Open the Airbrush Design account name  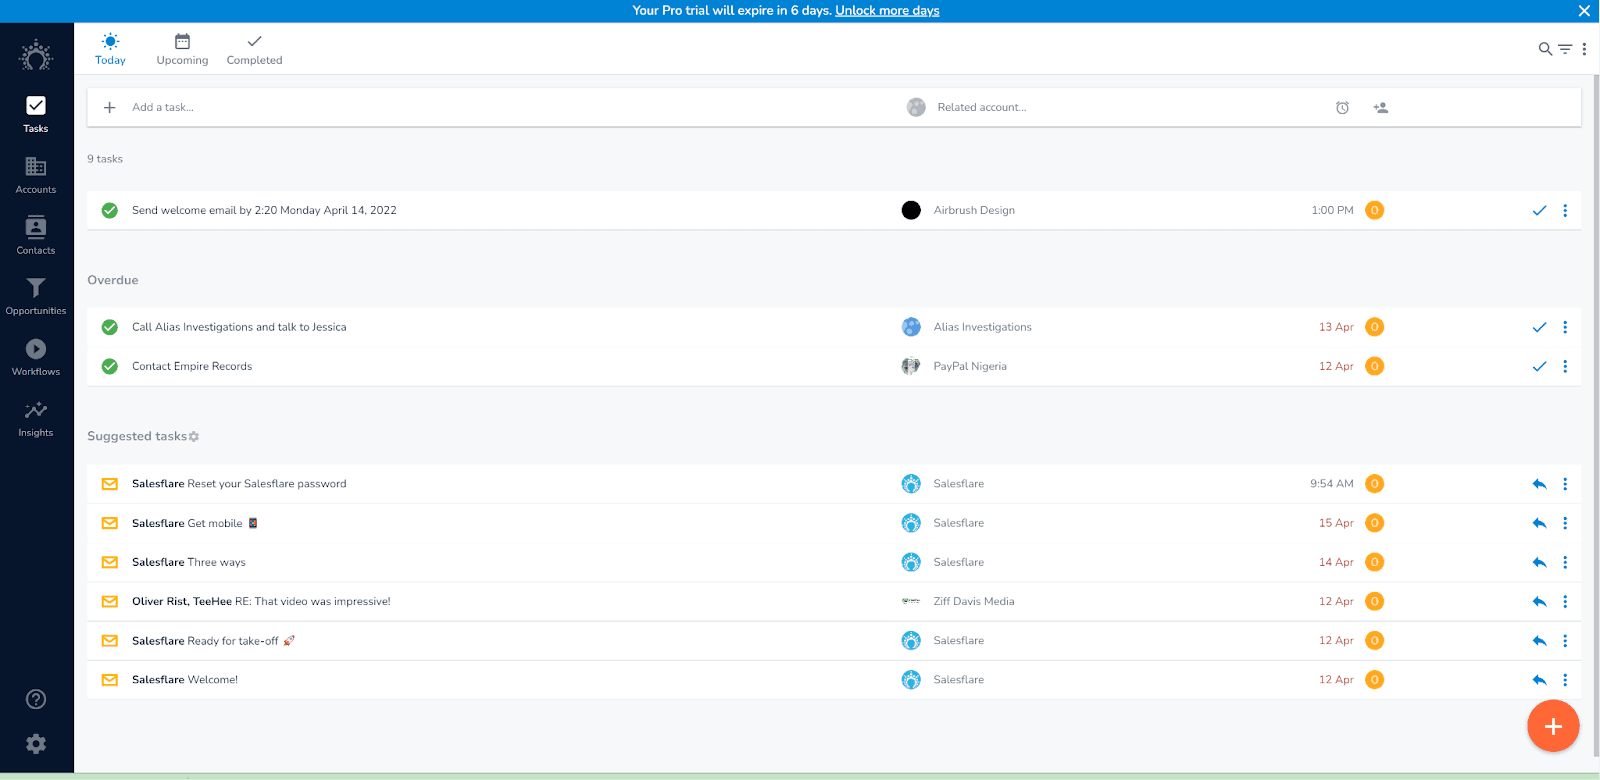(x=974, y=210)
